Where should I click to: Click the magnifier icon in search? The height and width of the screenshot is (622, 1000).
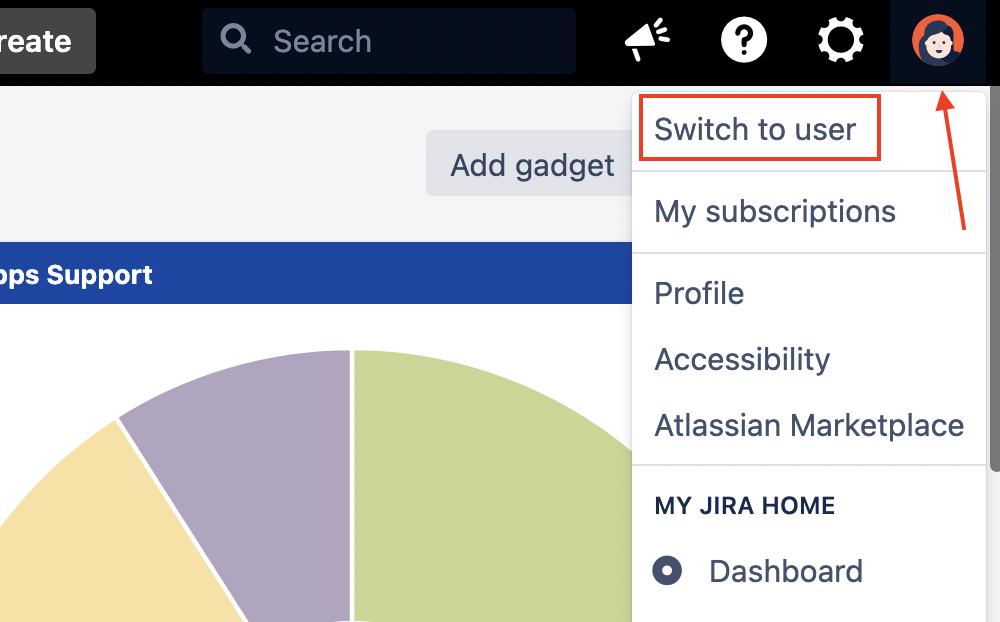tap(237, 40)
